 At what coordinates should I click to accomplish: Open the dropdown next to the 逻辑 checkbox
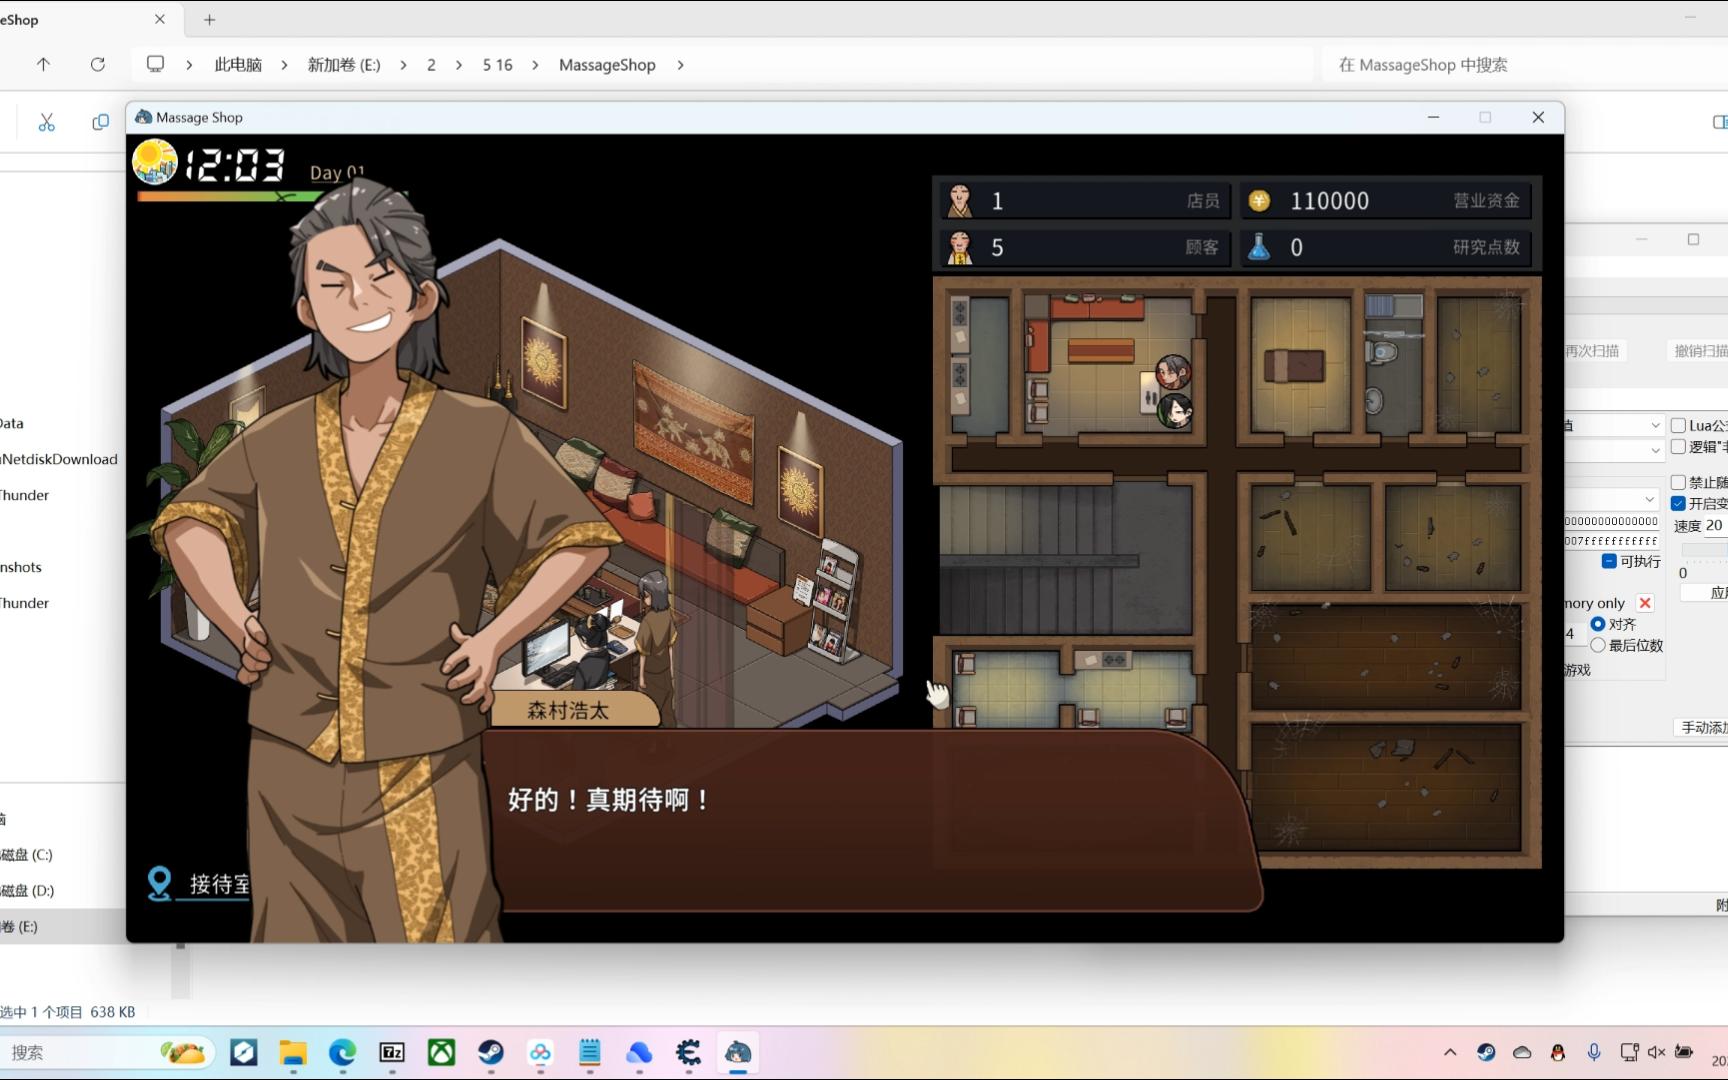pos(1656,450)
